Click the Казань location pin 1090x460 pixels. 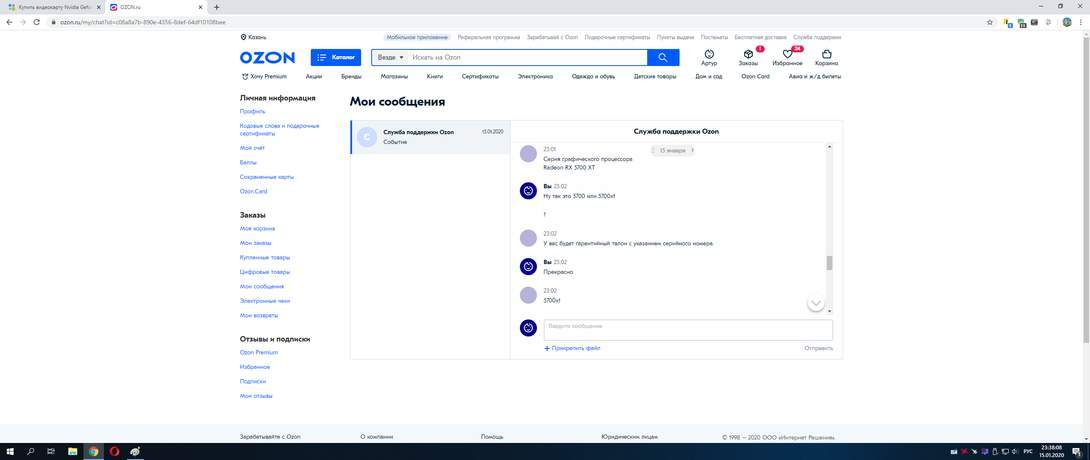click(x=243, y=37)
